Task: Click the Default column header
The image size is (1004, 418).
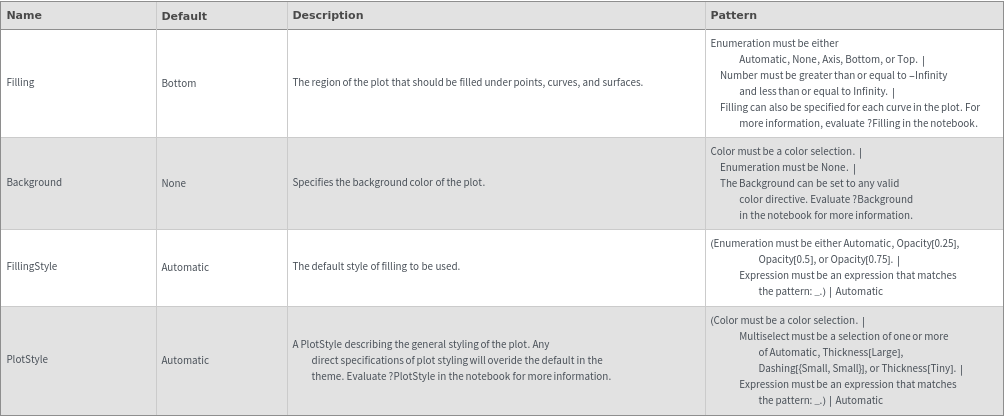Action: tap(184, 16)
